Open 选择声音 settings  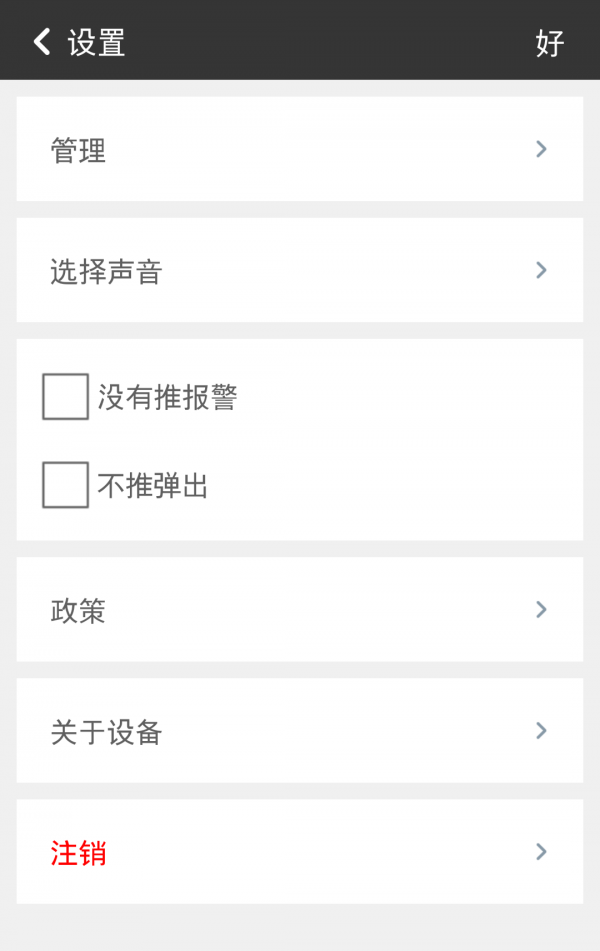[x=106, y=272]
